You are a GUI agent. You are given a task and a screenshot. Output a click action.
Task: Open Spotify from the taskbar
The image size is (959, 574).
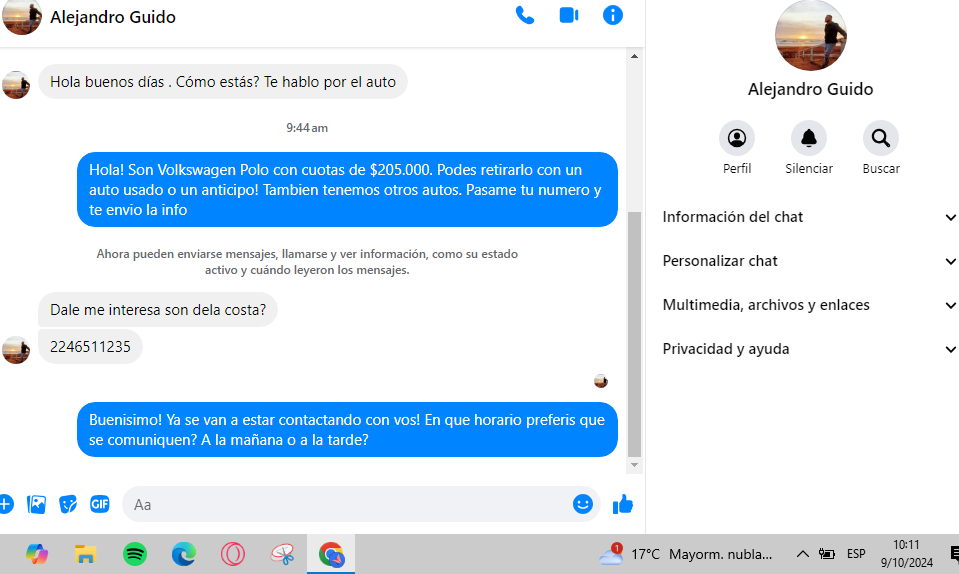(x=135, y=554)
